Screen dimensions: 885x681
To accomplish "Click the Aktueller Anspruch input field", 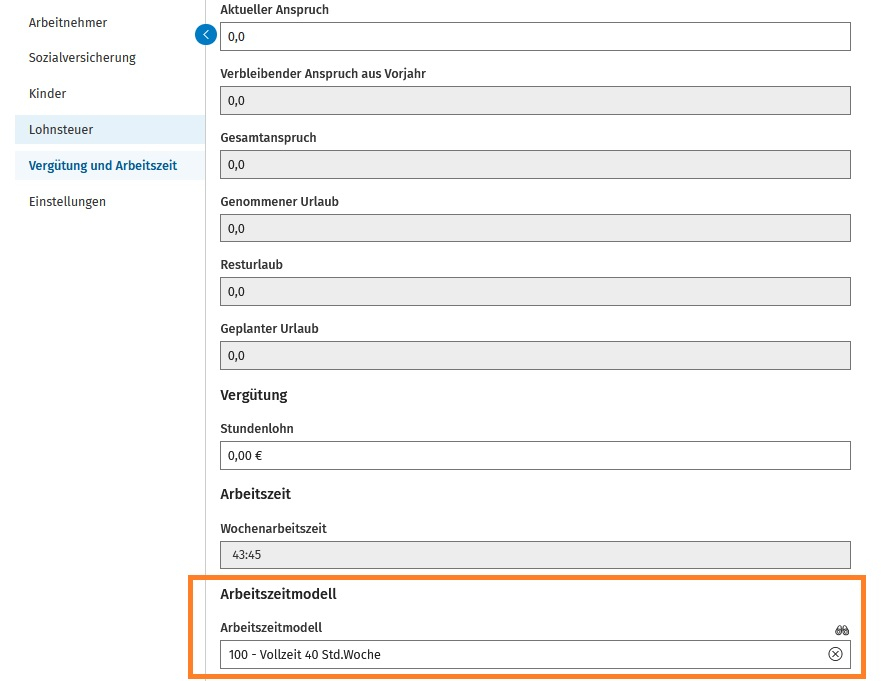I will tap(535, 37).
